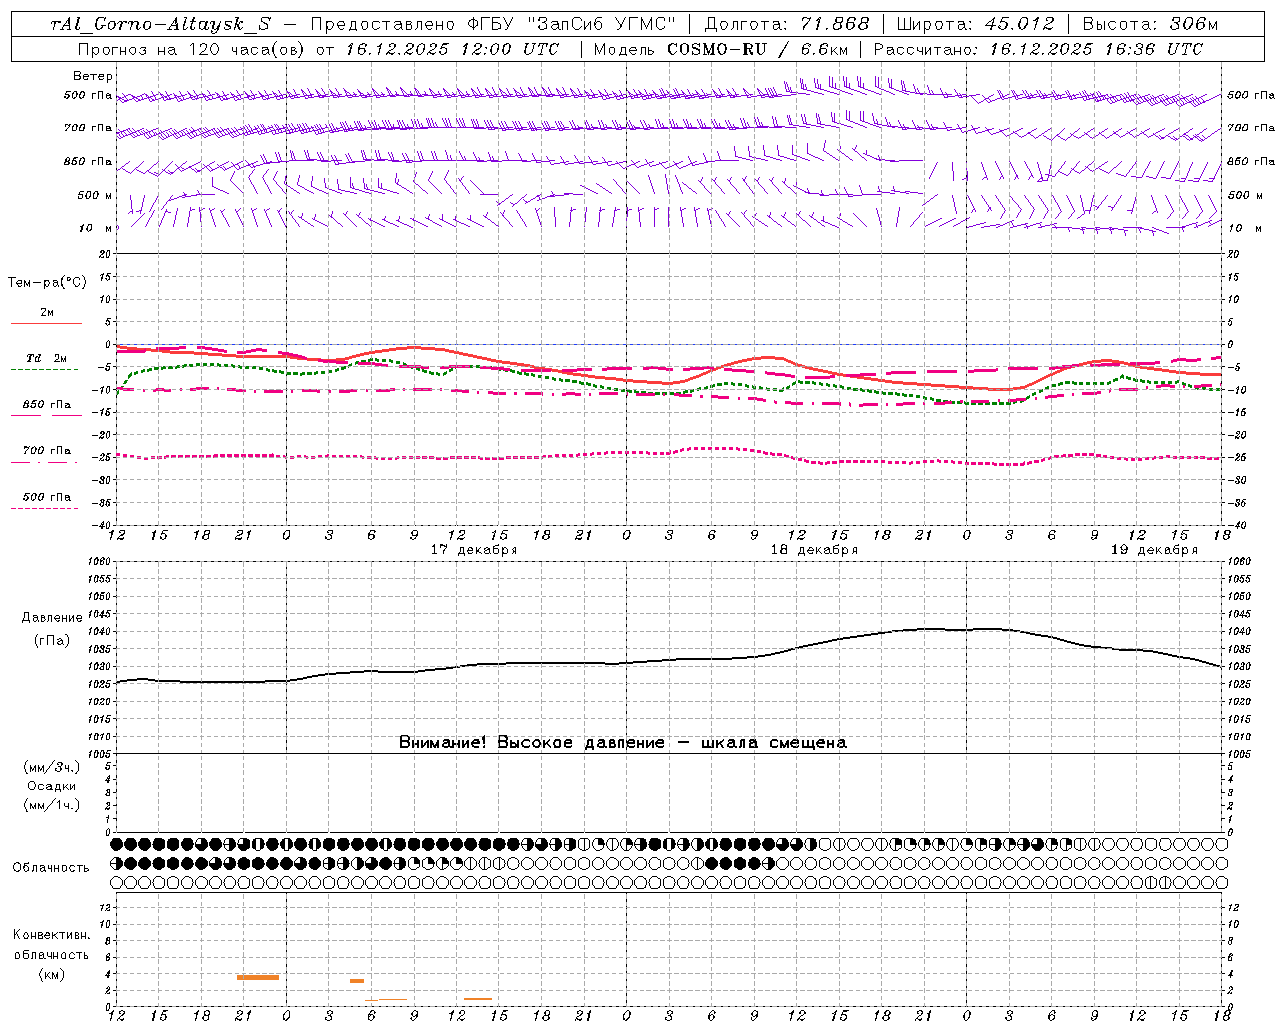The image size is (1280, 1024).
Task: Click the Облачность section label
Action: pos(51,868)
